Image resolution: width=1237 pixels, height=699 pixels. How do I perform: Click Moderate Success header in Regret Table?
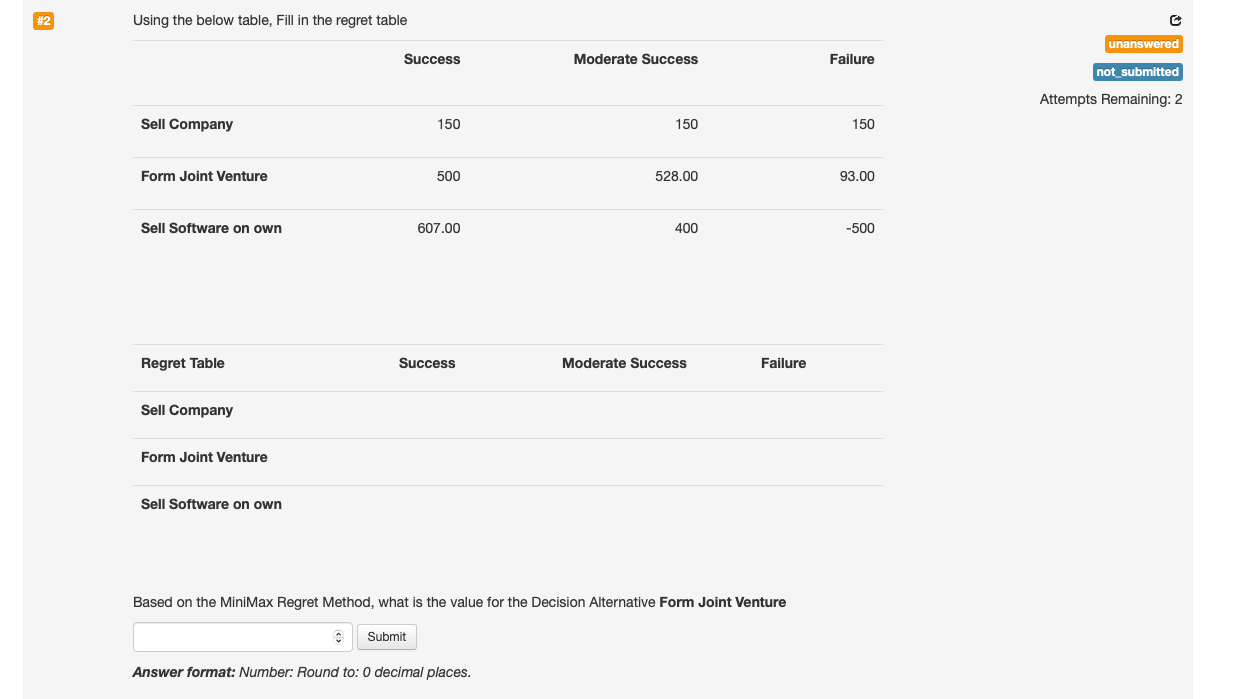pyautogui.click(x=624, y=363)
